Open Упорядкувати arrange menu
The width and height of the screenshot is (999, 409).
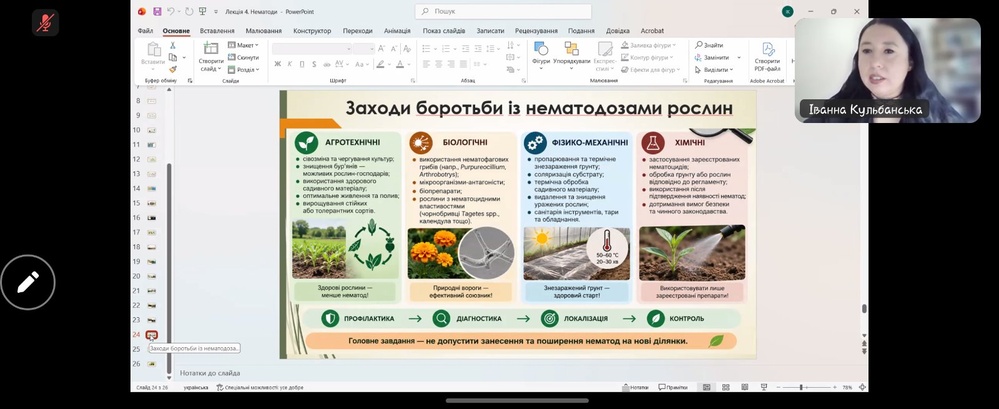pyautogui.click(x=571, y=54)
